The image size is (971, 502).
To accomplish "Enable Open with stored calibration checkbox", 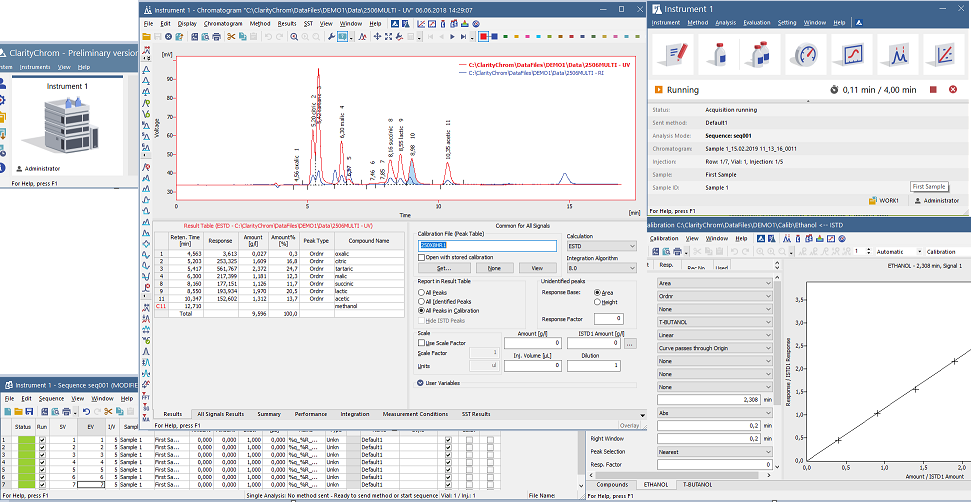I will point(421,257).
